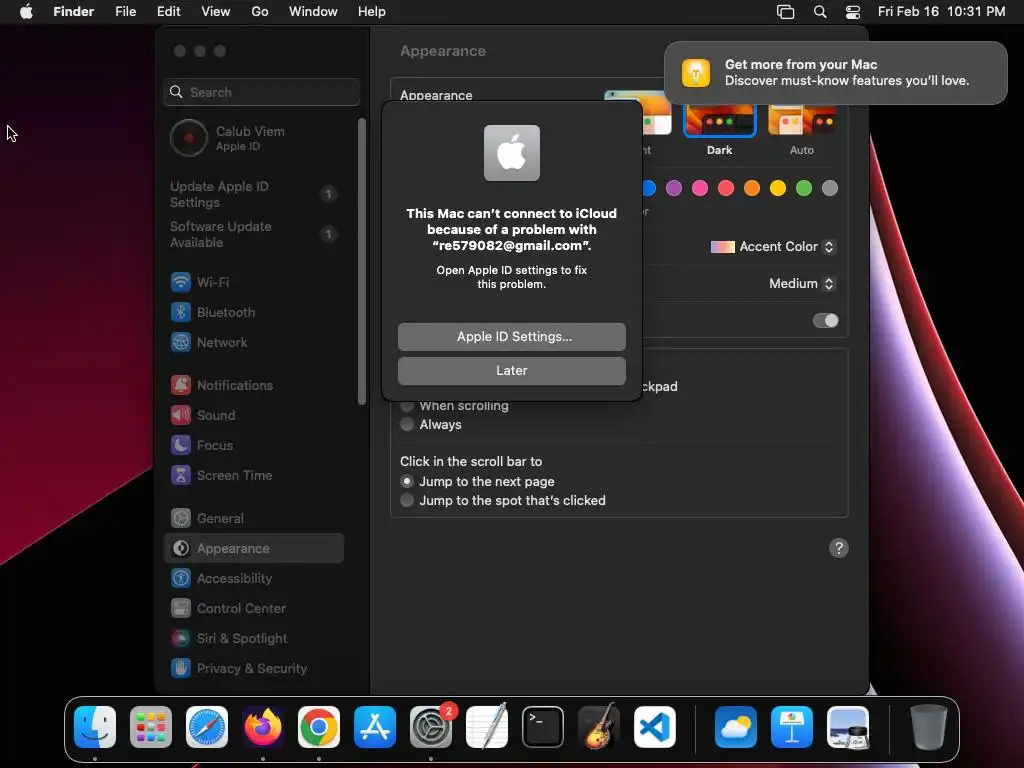Screen dimensions: 1024x768
Task: Click the date and time in menu bar
Action: [x=941, y=11]
